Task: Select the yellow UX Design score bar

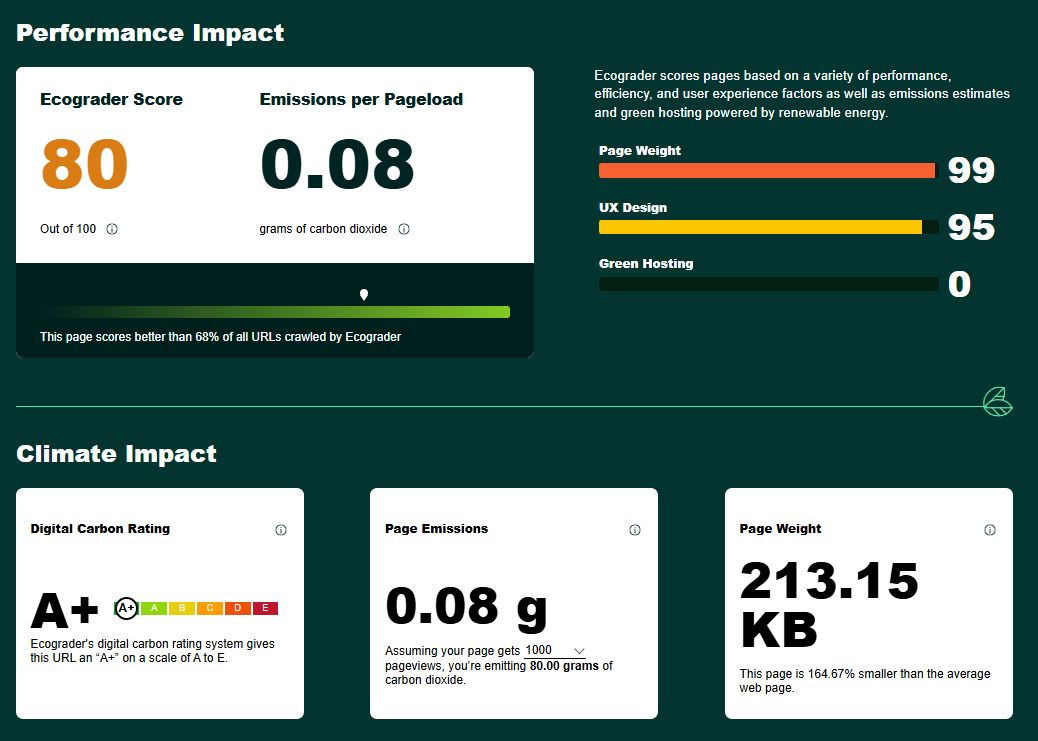Action: click(760, 228)
